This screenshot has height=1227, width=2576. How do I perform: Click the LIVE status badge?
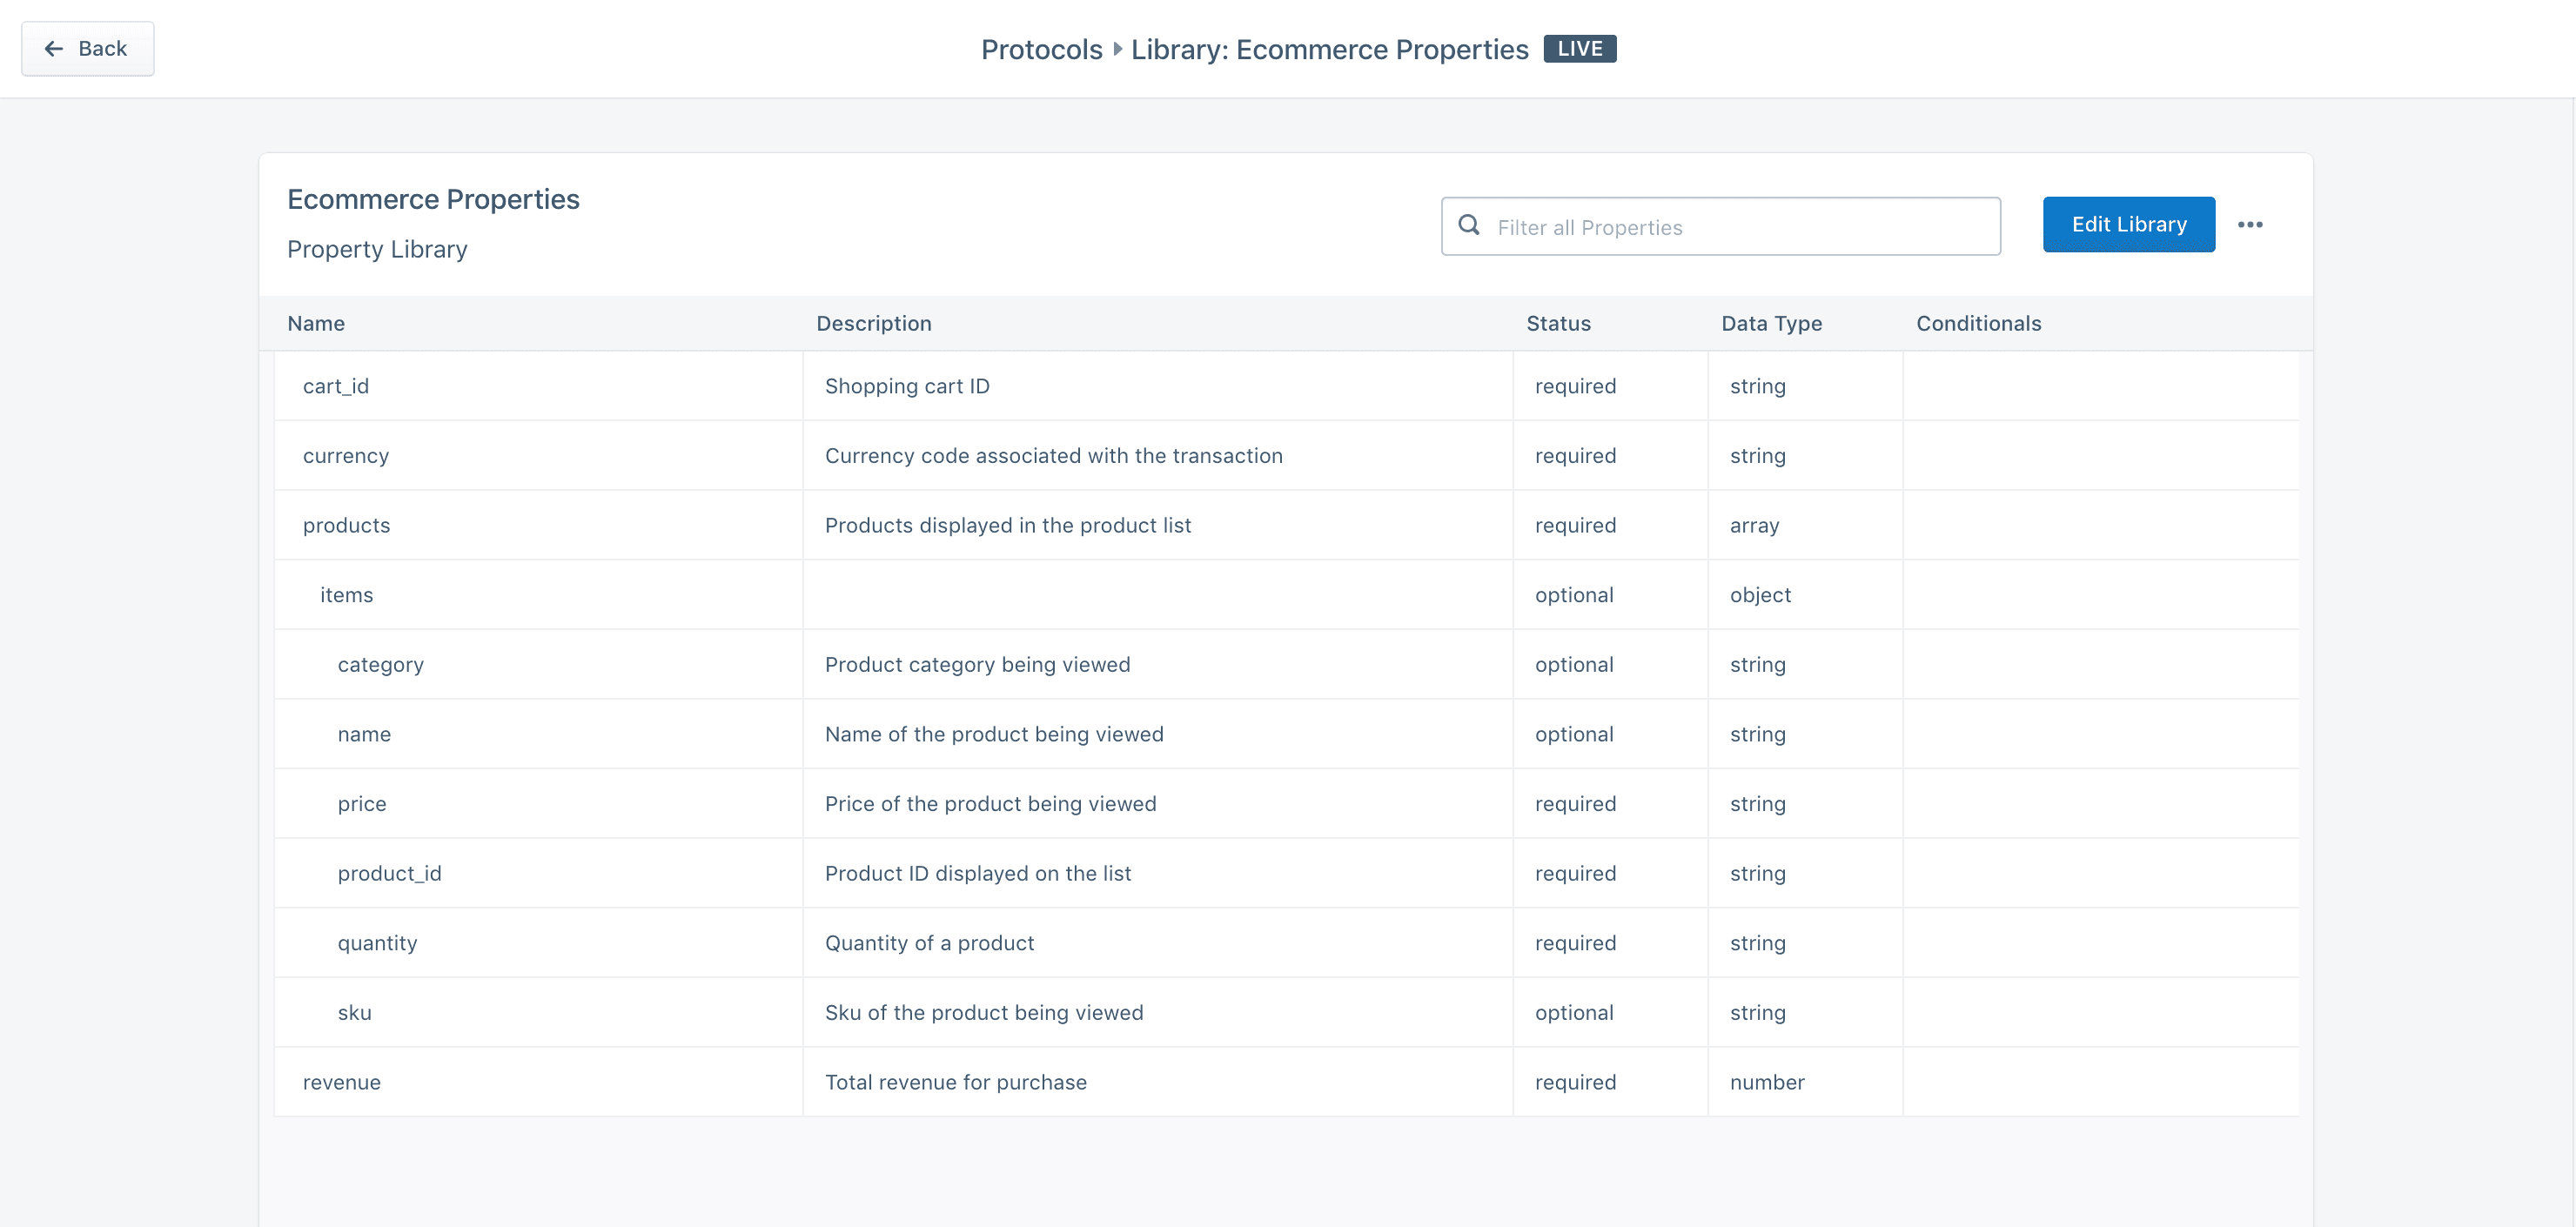point(1580,48)
